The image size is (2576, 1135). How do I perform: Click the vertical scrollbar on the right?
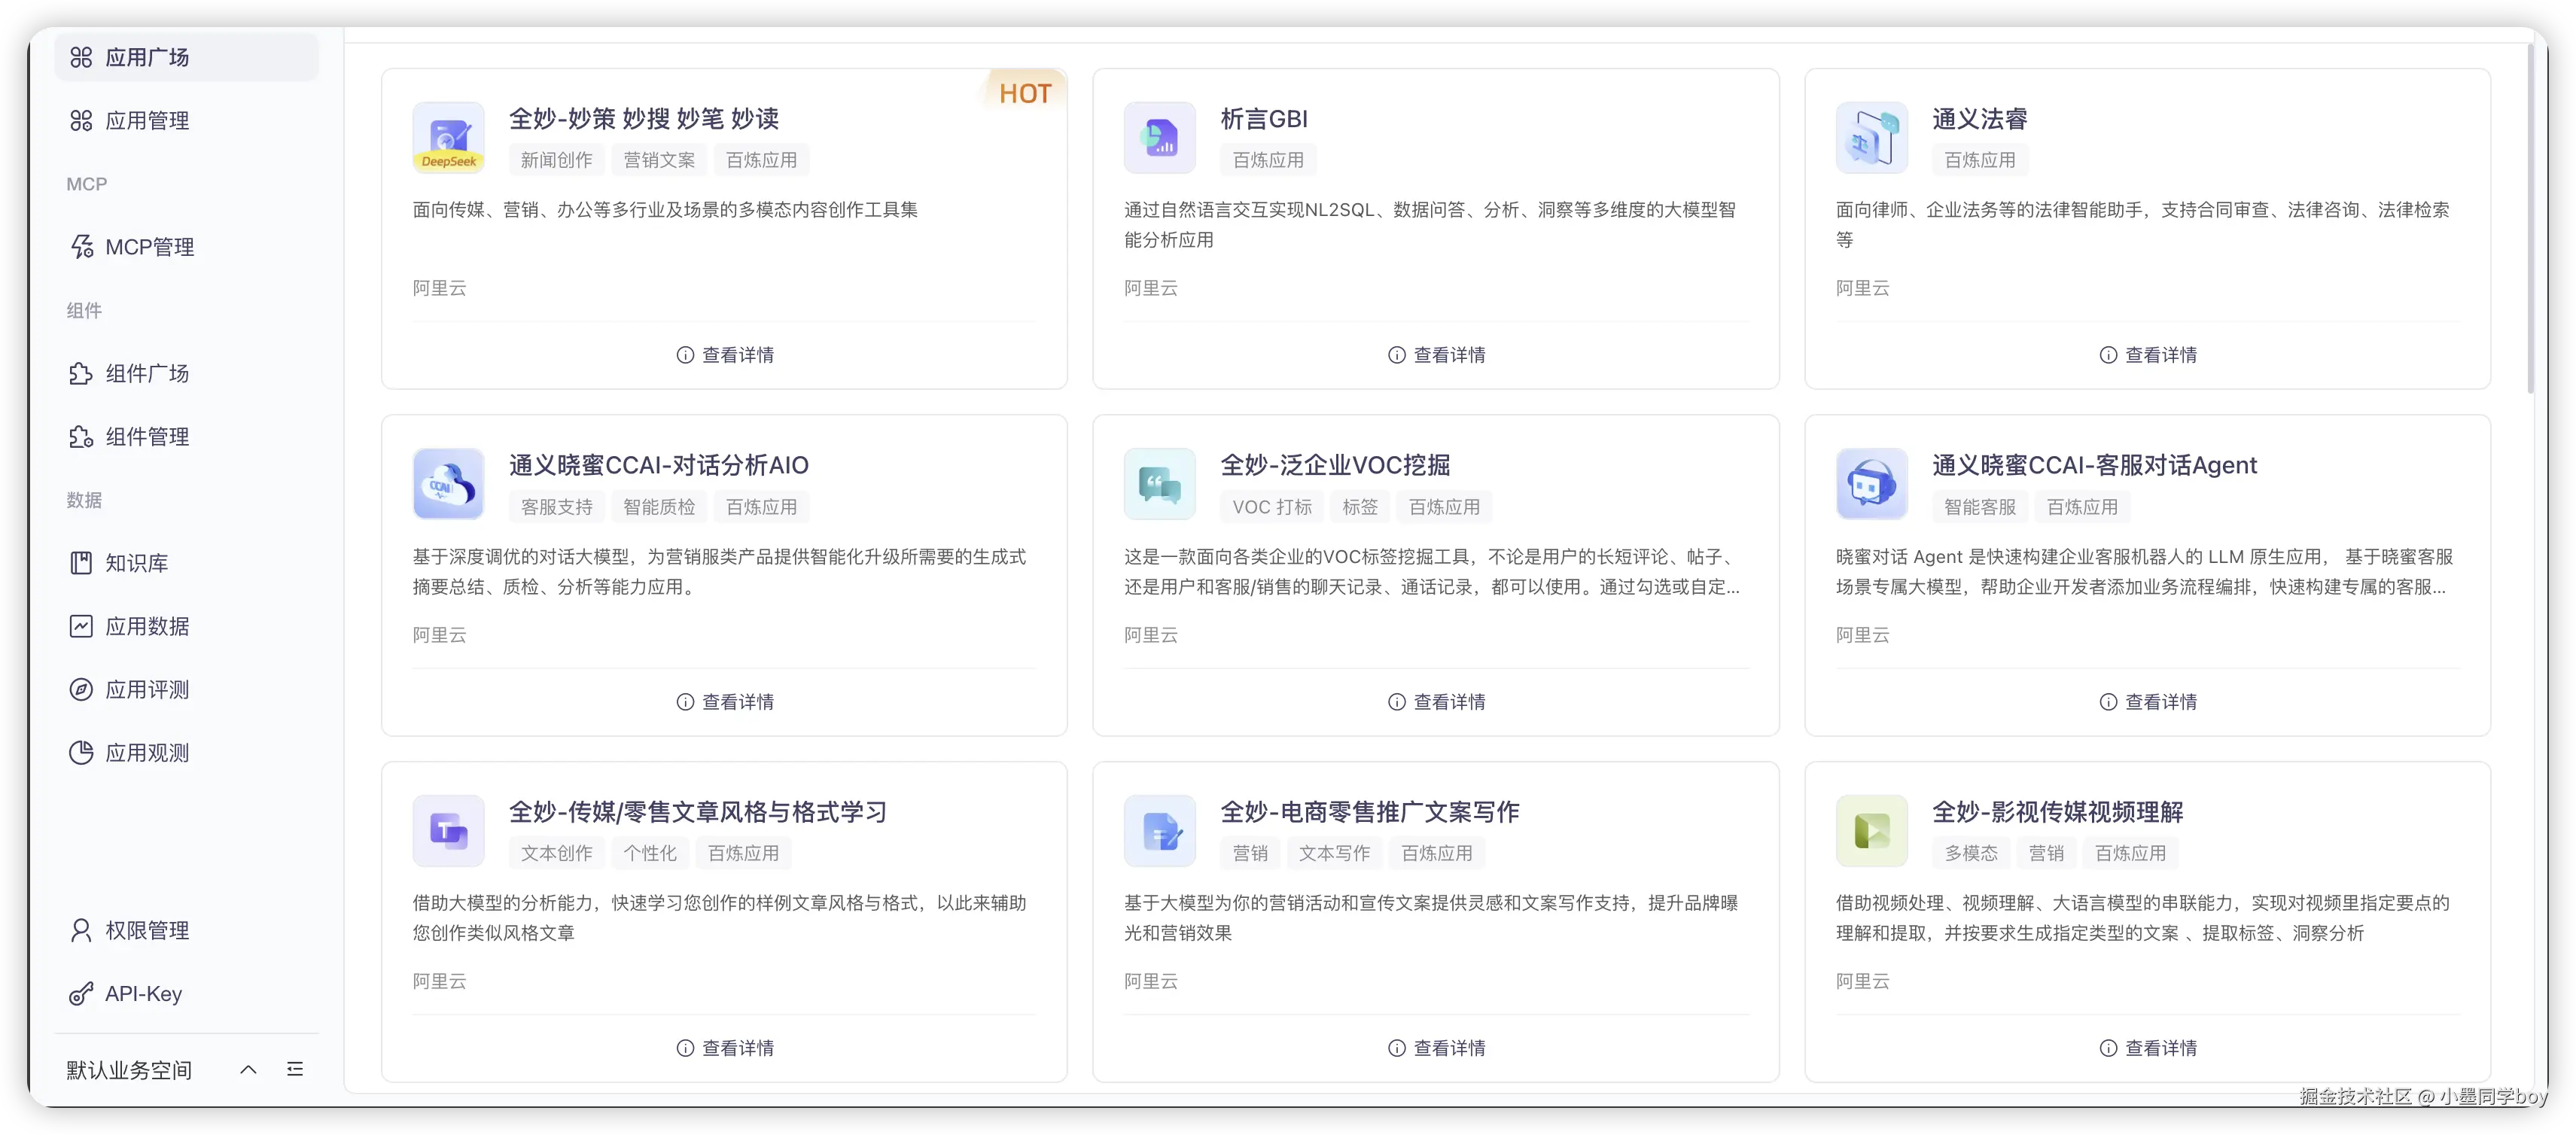(2530, 220)
